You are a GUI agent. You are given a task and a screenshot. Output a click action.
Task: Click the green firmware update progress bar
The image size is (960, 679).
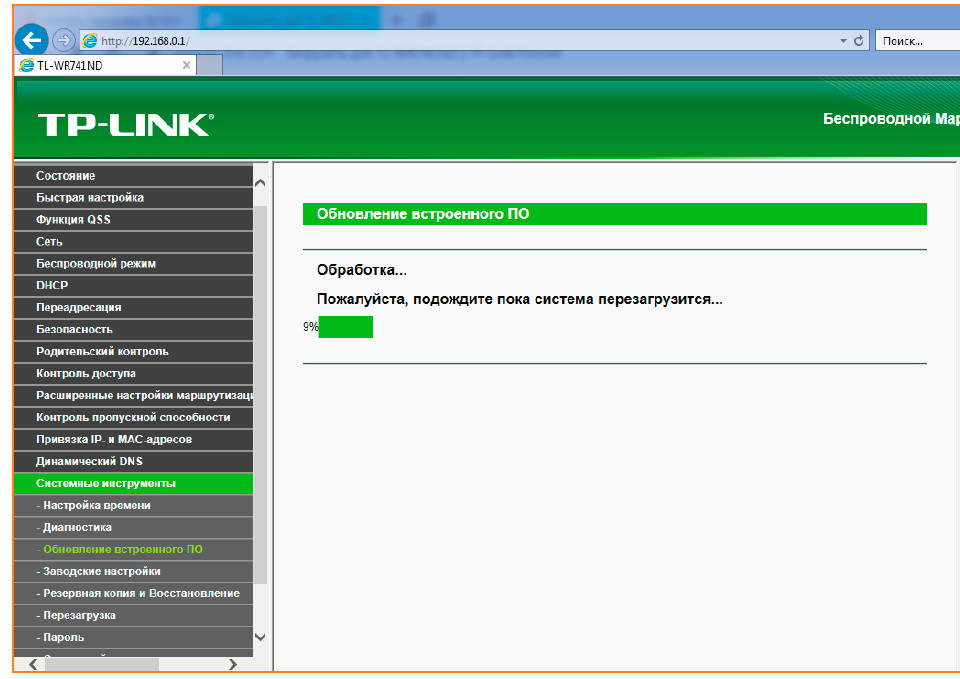click(346, 327)
